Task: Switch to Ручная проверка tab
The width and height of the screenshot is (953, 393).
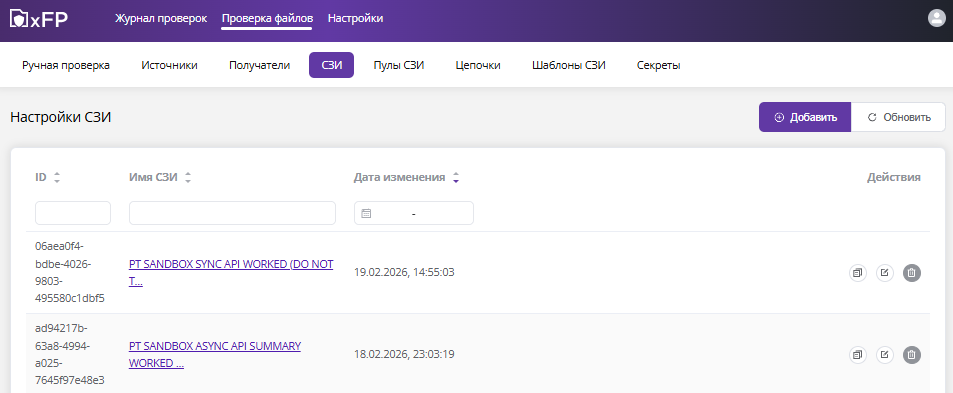Action: (x=66, y=65)
